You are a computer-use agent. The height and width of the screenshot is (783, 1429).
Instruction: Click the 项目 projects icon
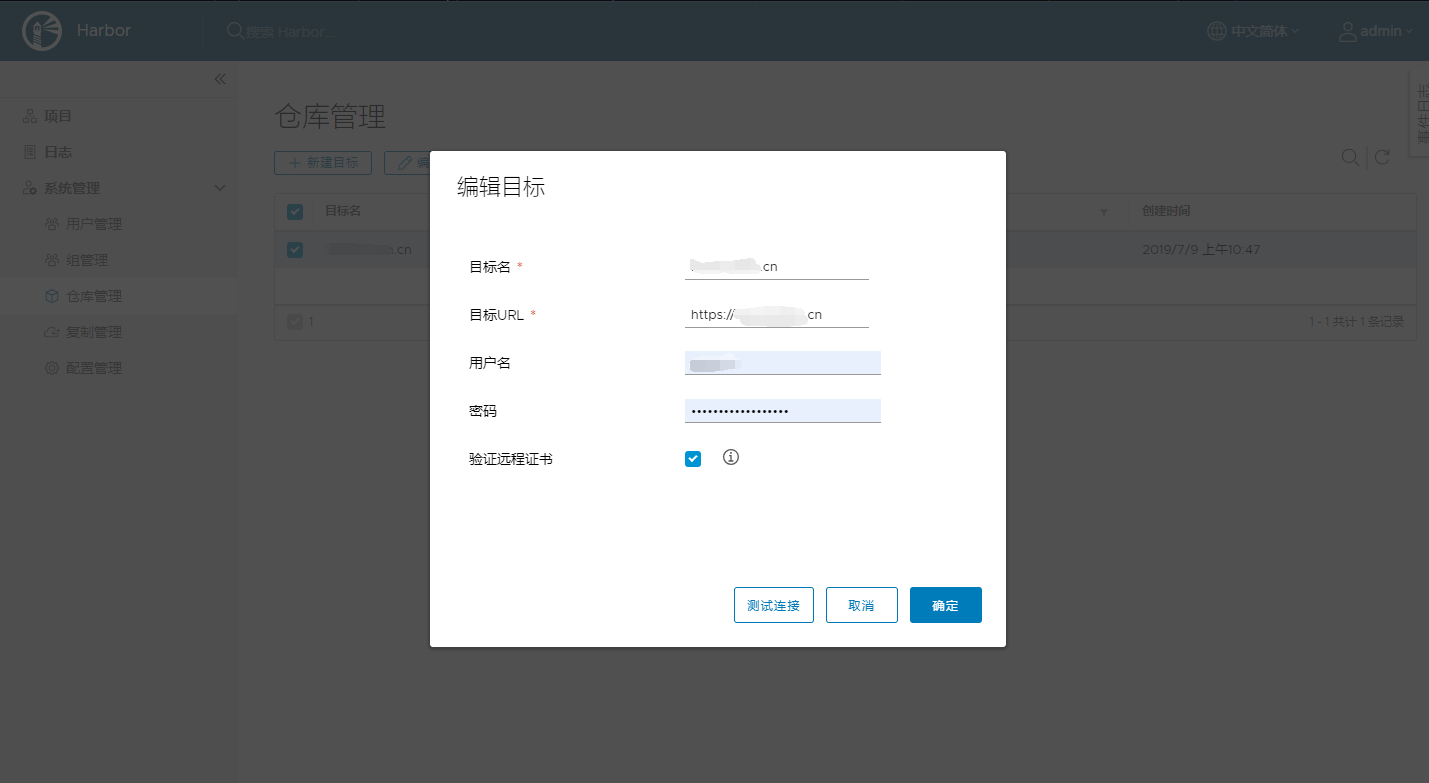click(30, 116)
